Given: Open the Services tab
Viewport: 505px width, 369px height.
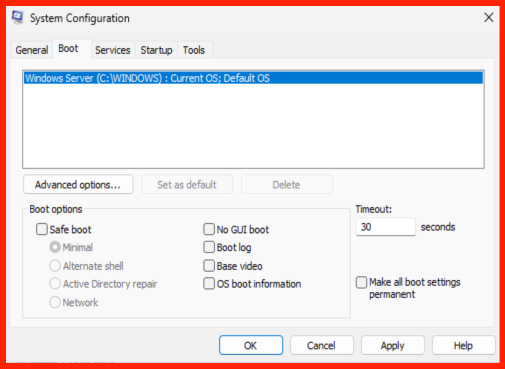Looking at the screenshot, I should 113,50.
